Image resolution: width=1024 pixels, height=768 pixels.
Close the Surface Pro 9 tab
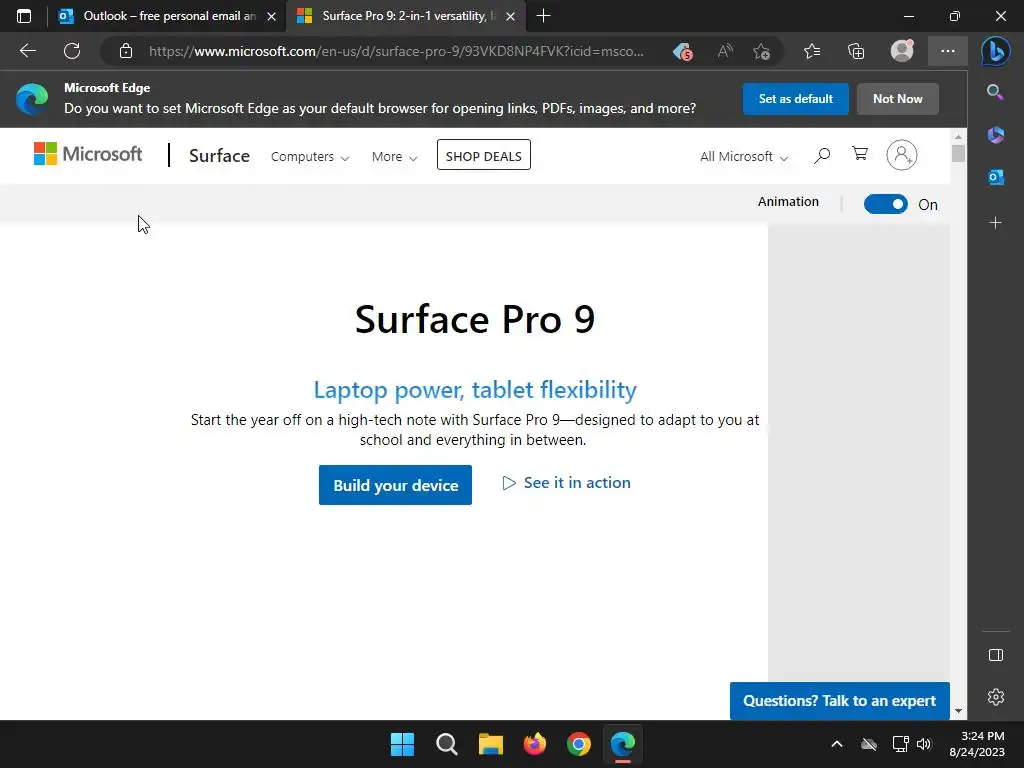click(x=511, y=16)
